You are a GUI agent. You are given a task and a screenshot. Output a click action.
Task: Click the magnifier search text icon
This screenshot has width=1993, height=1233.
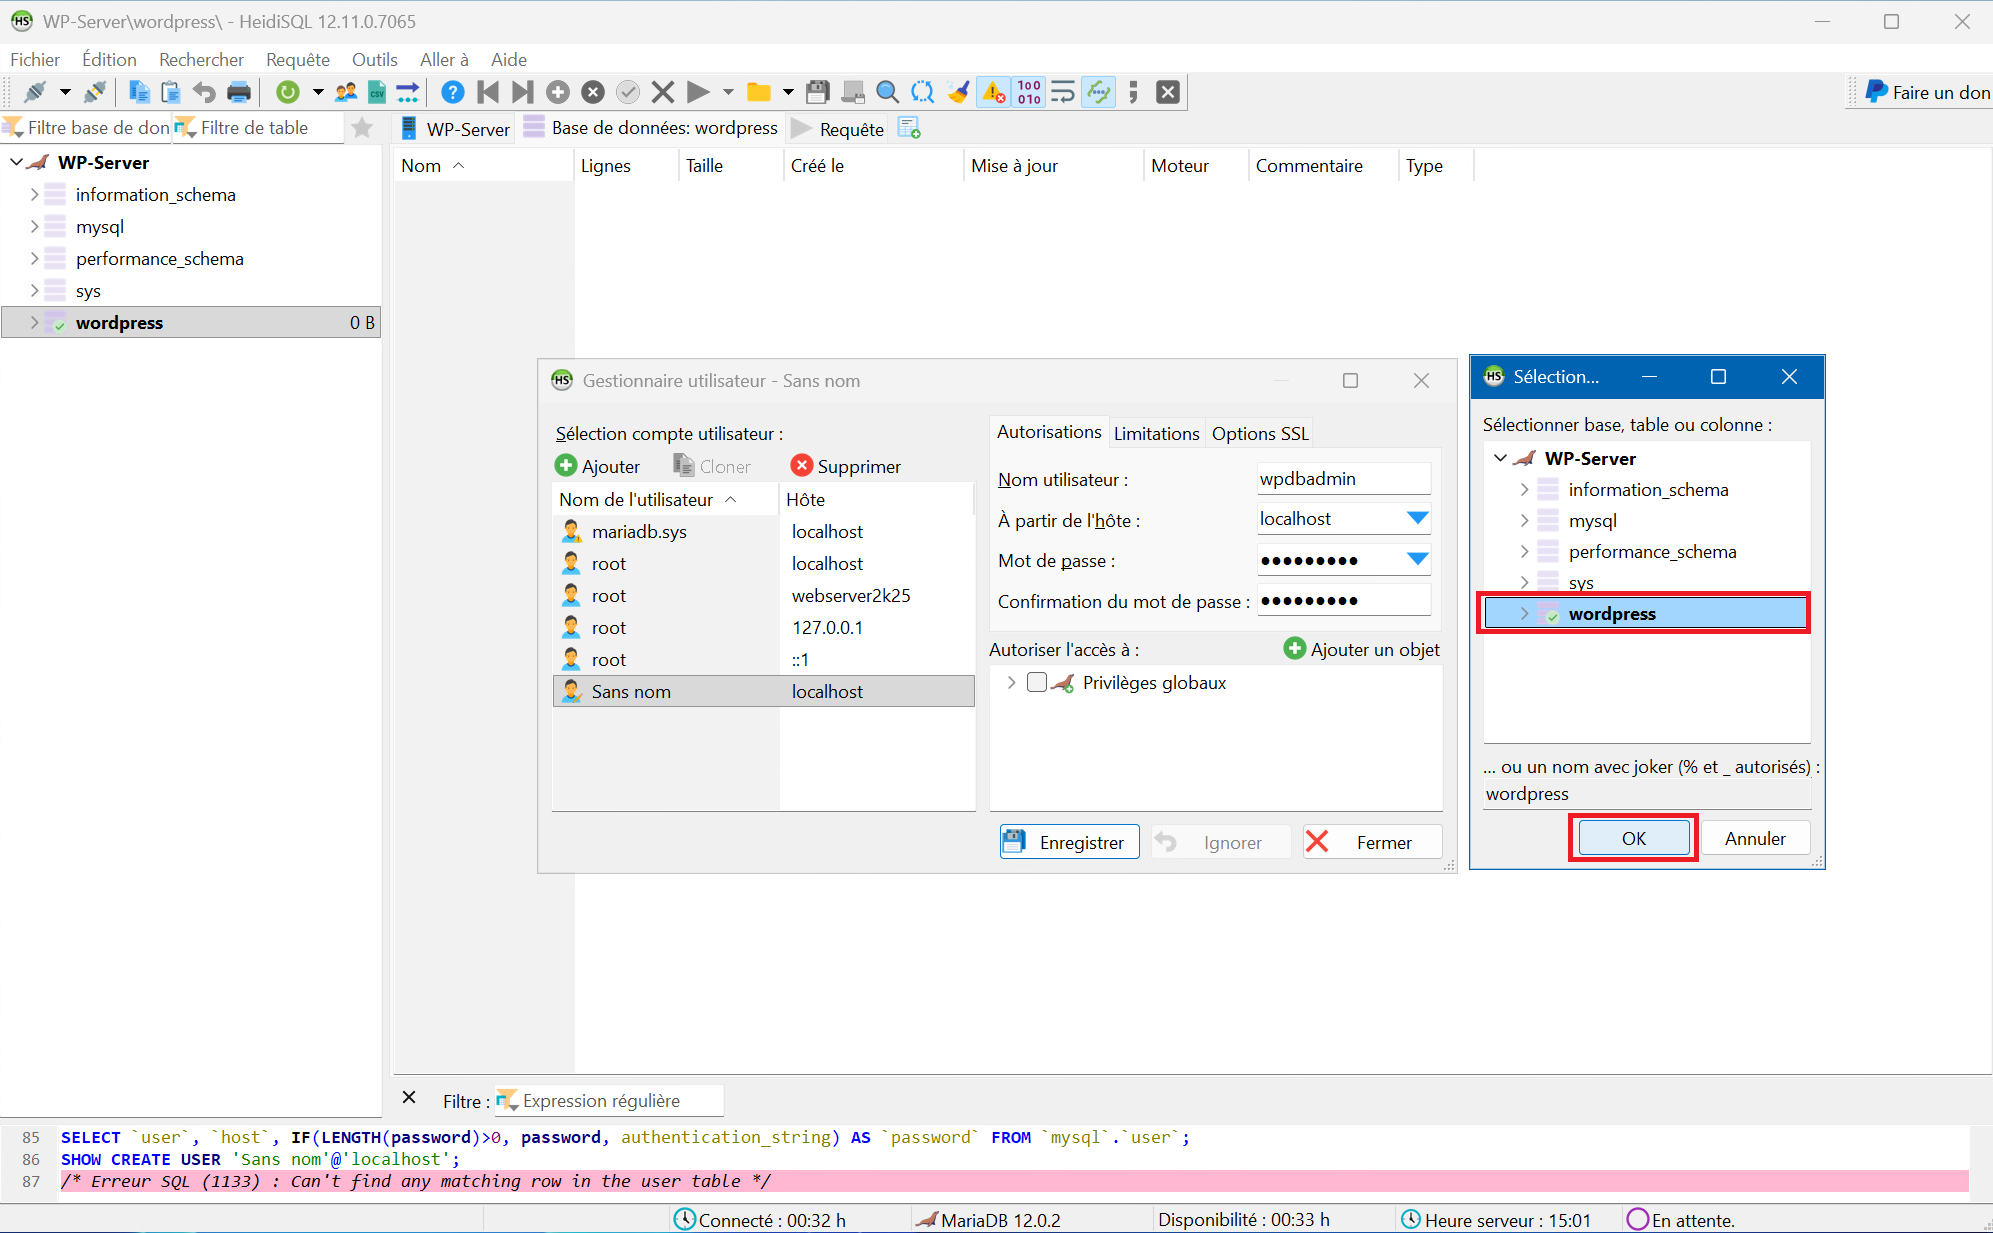887,92
